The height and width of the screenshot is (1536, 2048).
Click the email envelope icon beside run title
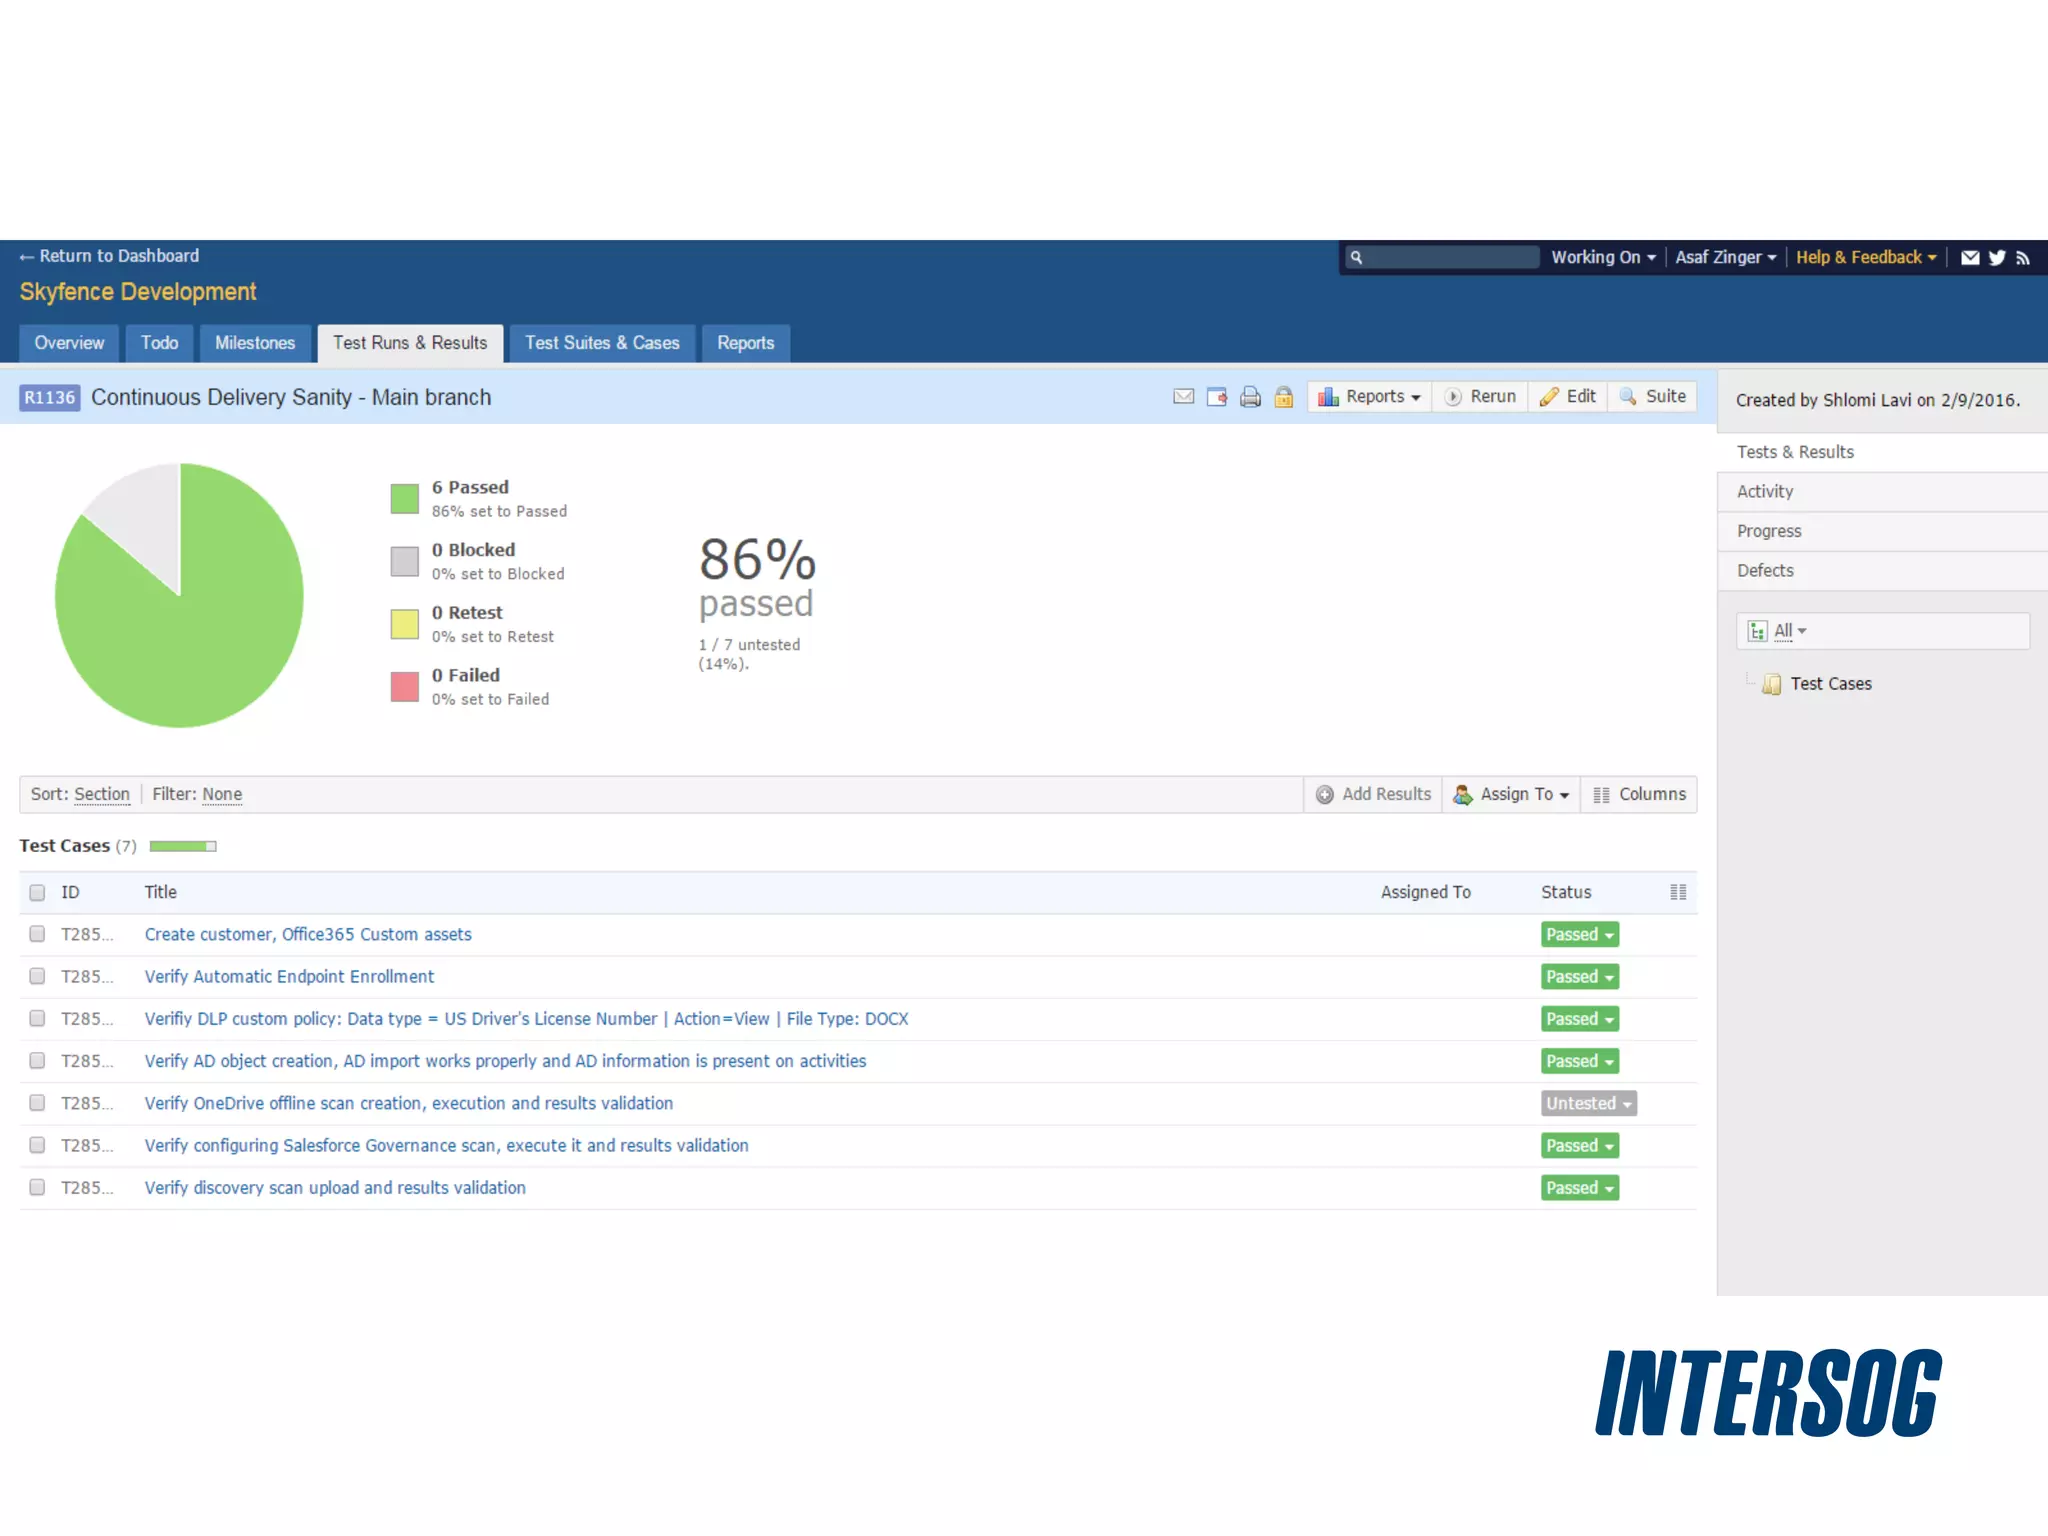click(x=1183, y=397)
